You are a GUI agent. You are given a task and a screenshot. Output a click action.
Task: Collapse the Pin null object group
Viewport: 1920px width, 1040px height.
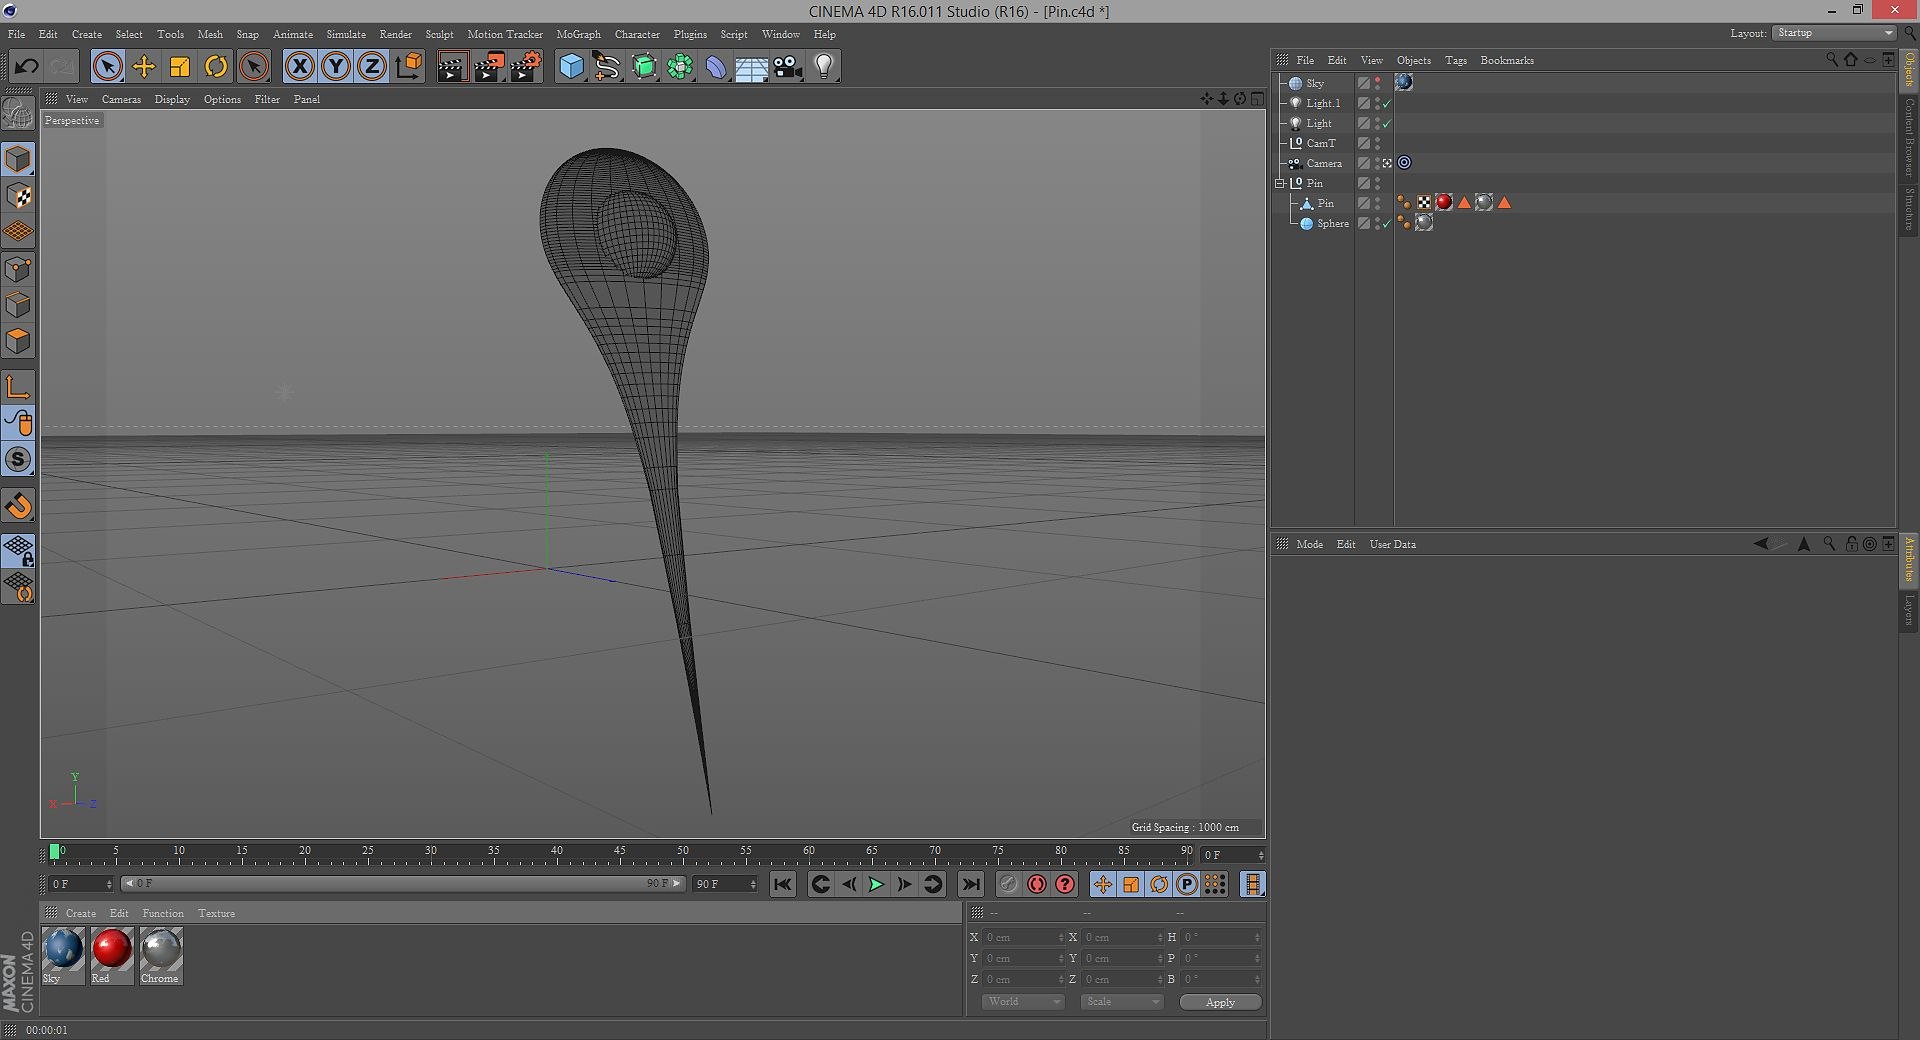click(1280, 183)
